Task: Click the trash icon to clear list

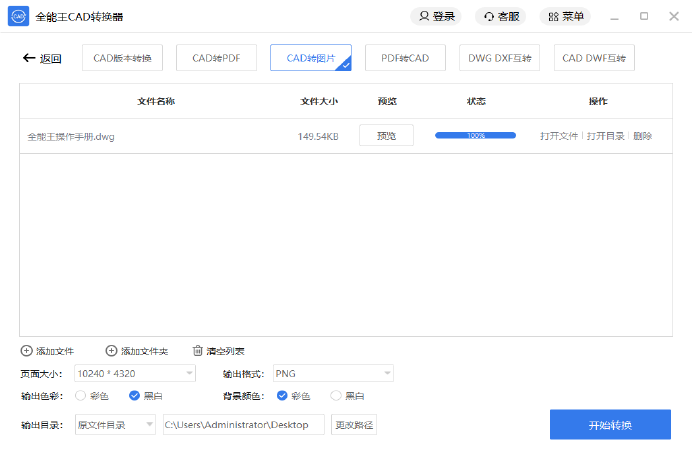Action: [x=198, y=351]
